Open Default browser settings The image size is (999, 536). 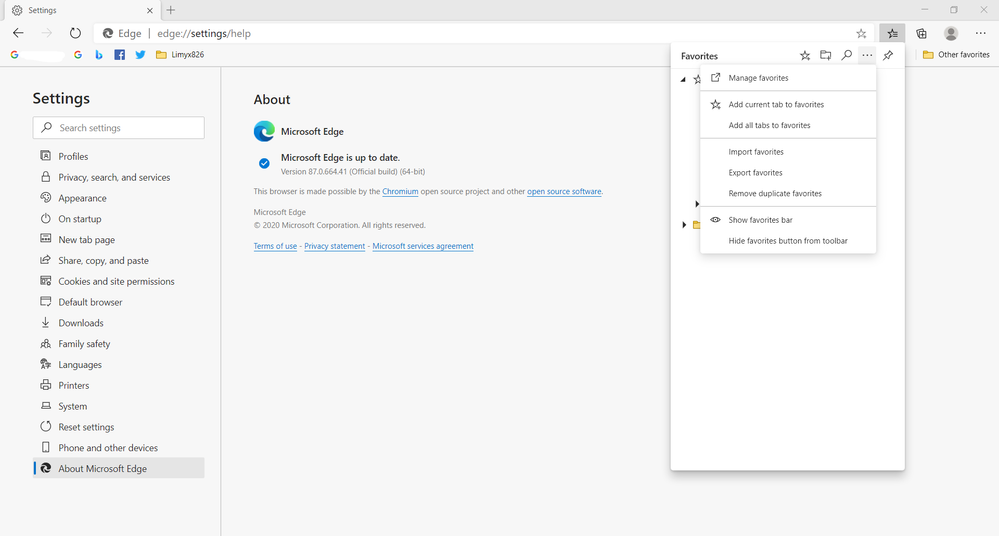tap(119, 302)
